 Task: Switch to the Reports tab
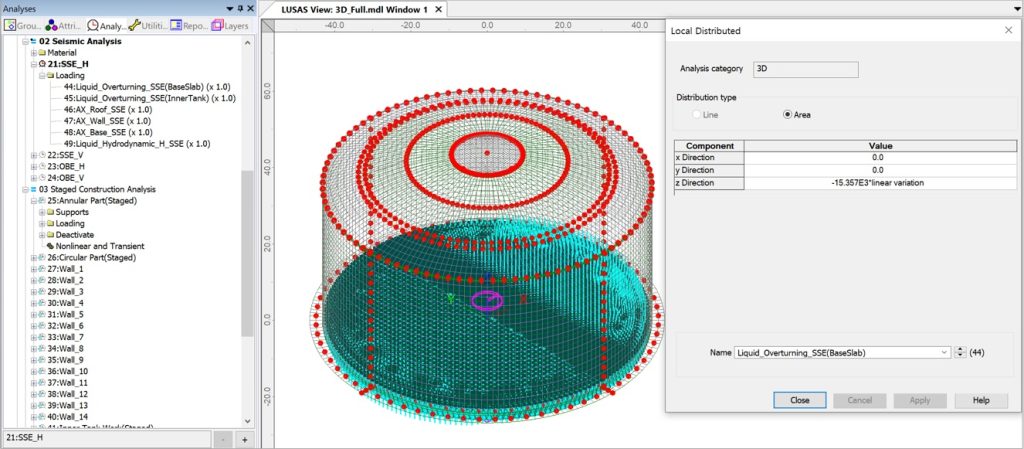[189, 25]
